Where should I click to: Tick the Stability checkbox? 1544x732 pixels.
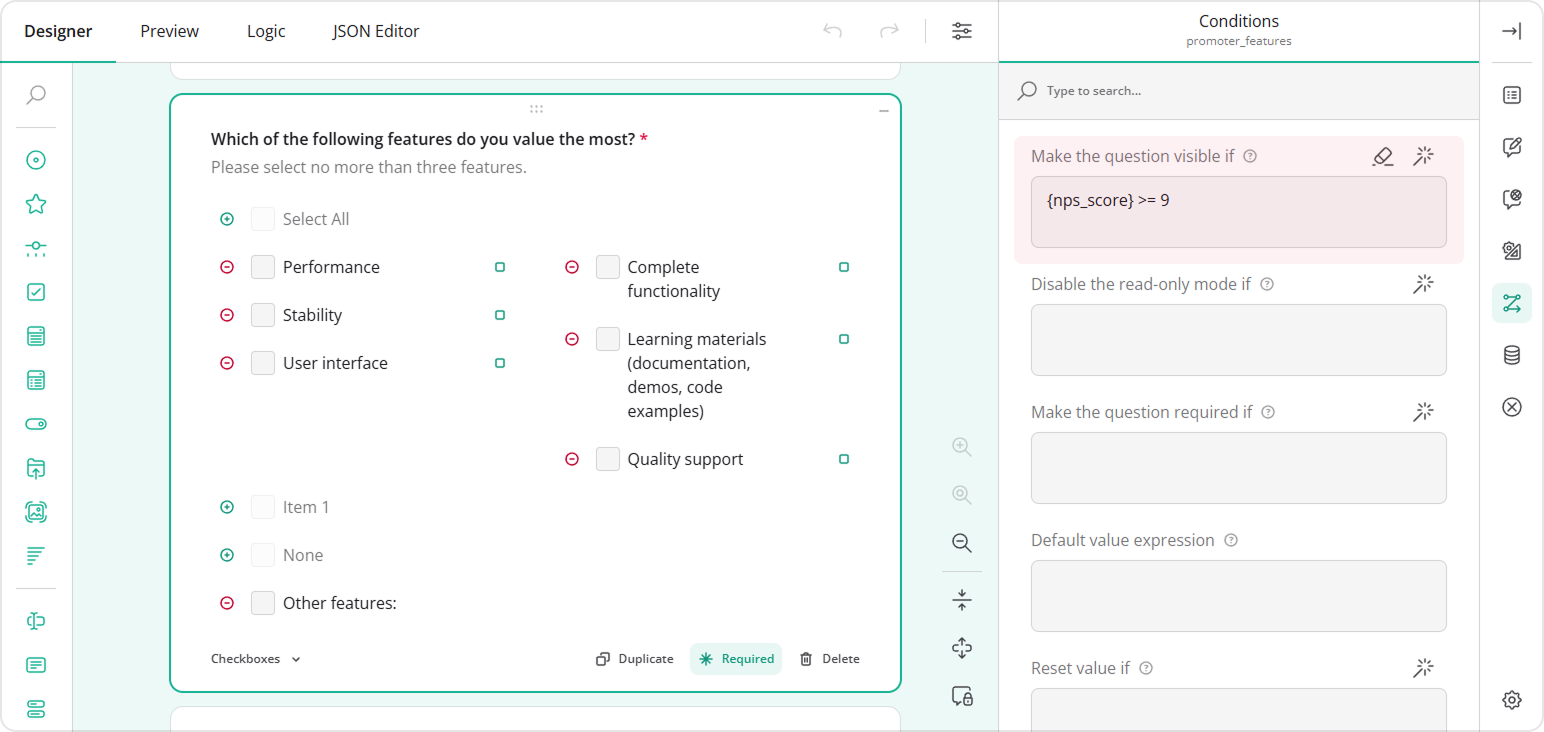263,315
